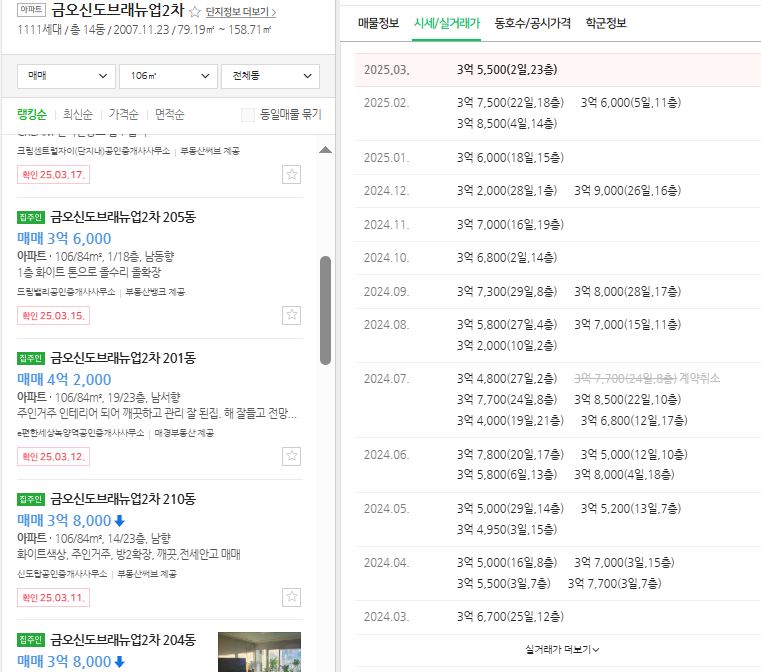Click 집주인 badge on 210동 listing
The width and height of the screenshot is (761, 672).
pyautogui.click(x=31, y=499)
